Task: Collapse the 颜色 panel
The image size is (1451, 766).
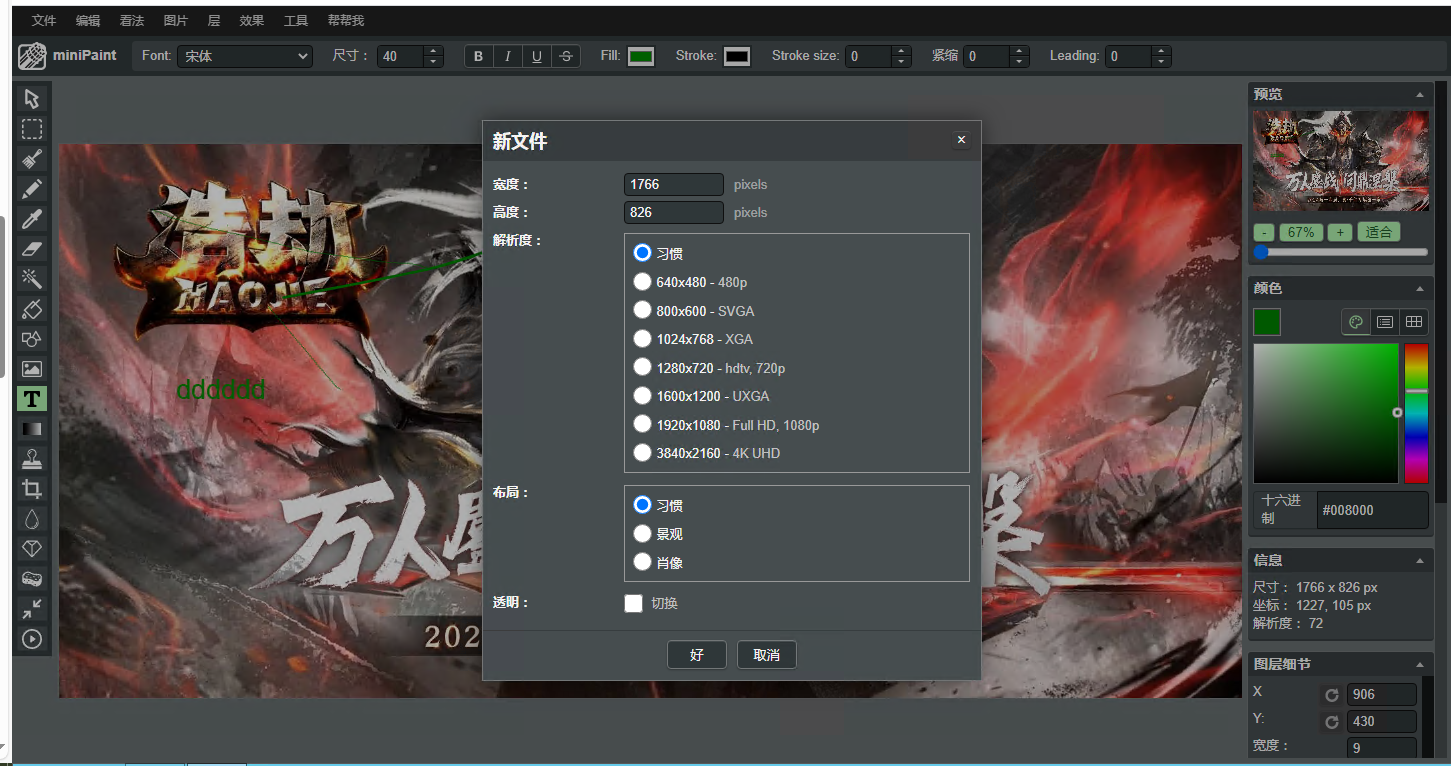Action: (x=1420, y=288)
